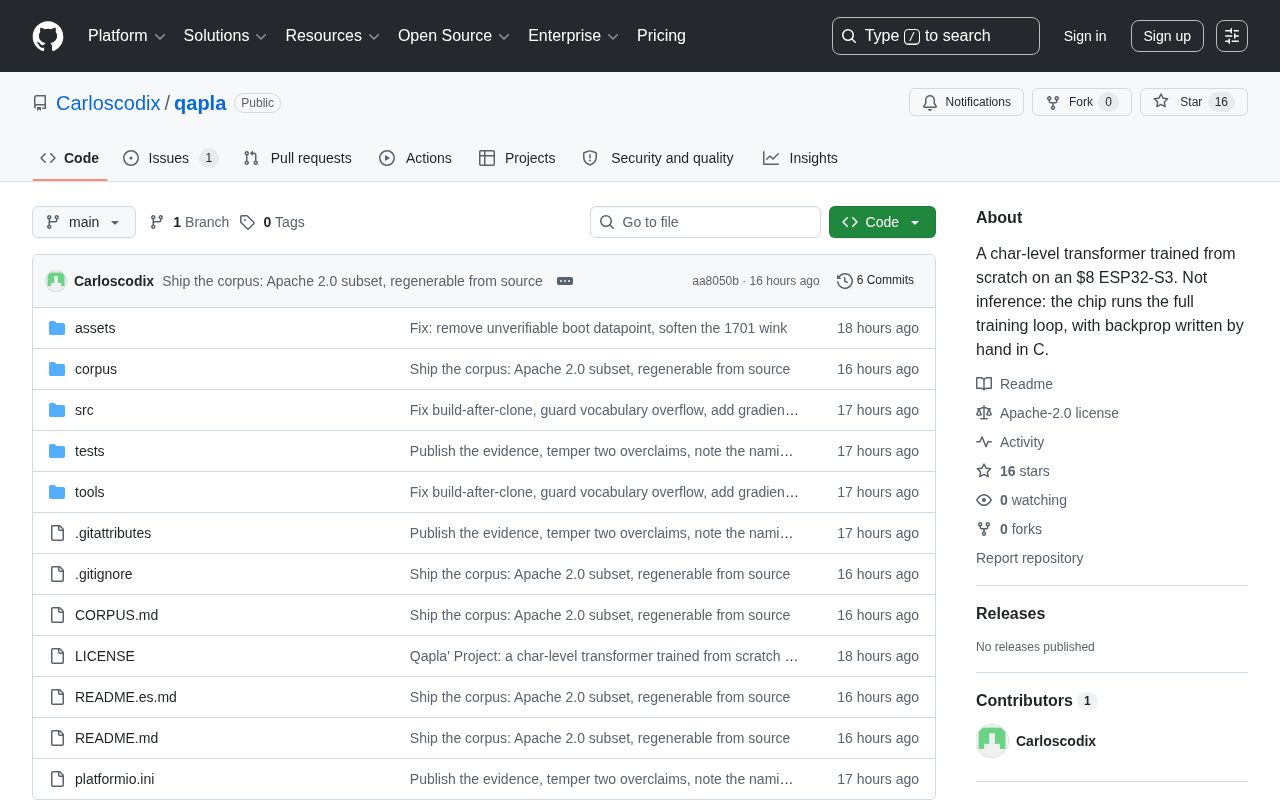Open the src folder name link
The width and height of the screenshot is (1280, 800).
[84, 410]
